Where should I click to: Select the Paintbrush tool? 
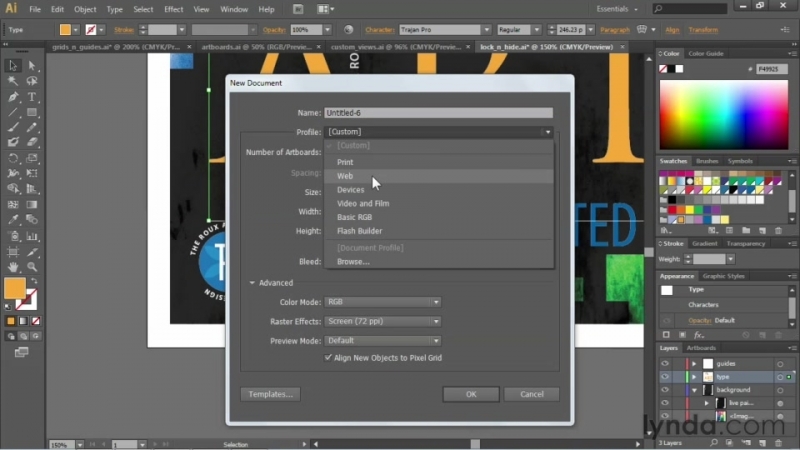pos(13,127)
